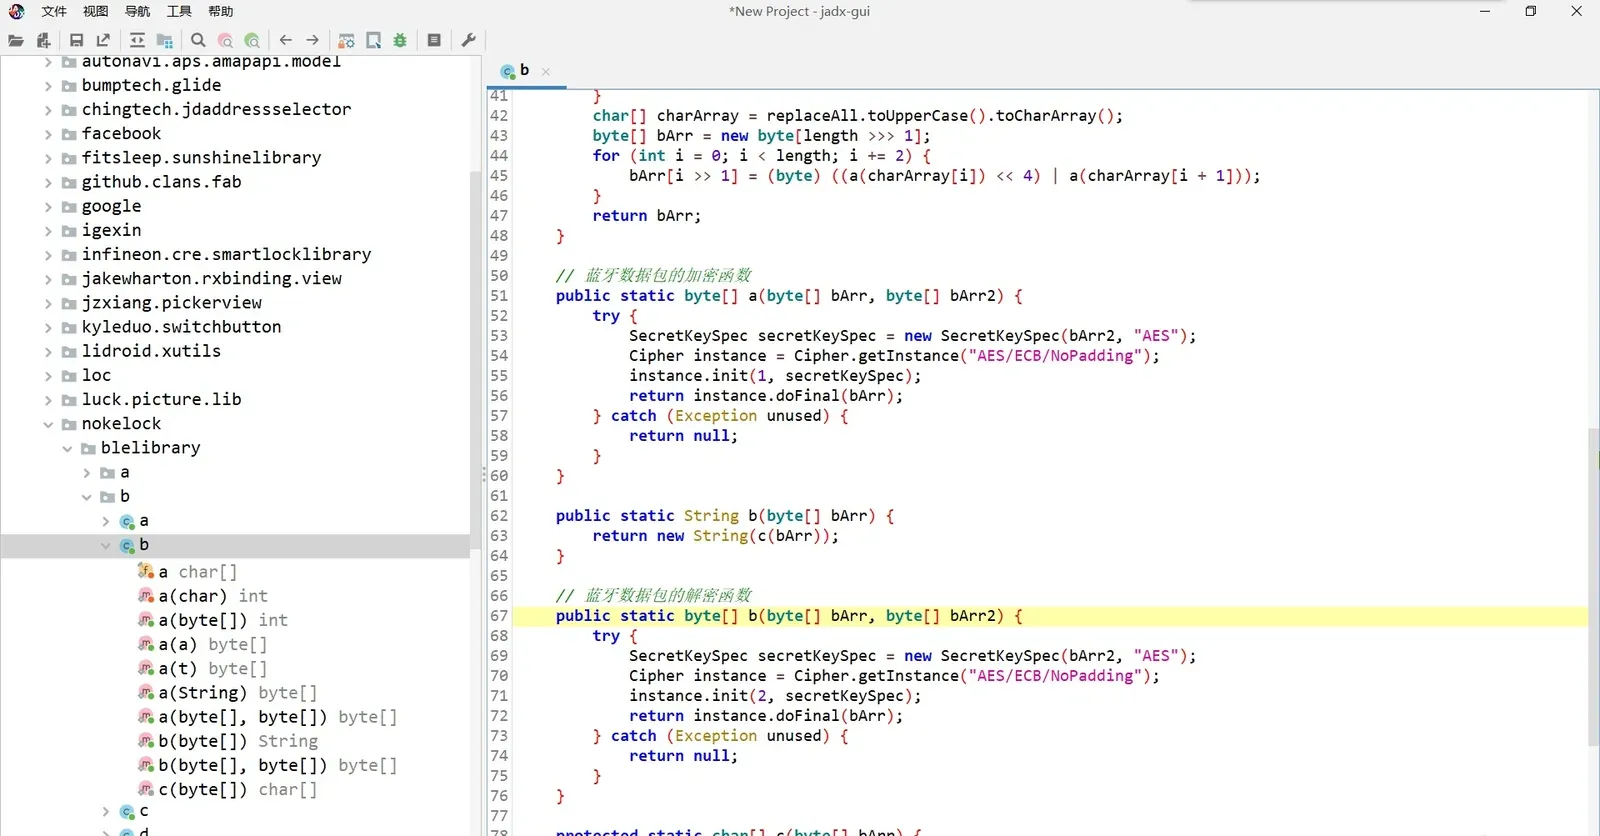The width and height of the screenshot is (1600, 836).
Task: Open preferences with the wrench icon
Action: (x=468, y=41)
